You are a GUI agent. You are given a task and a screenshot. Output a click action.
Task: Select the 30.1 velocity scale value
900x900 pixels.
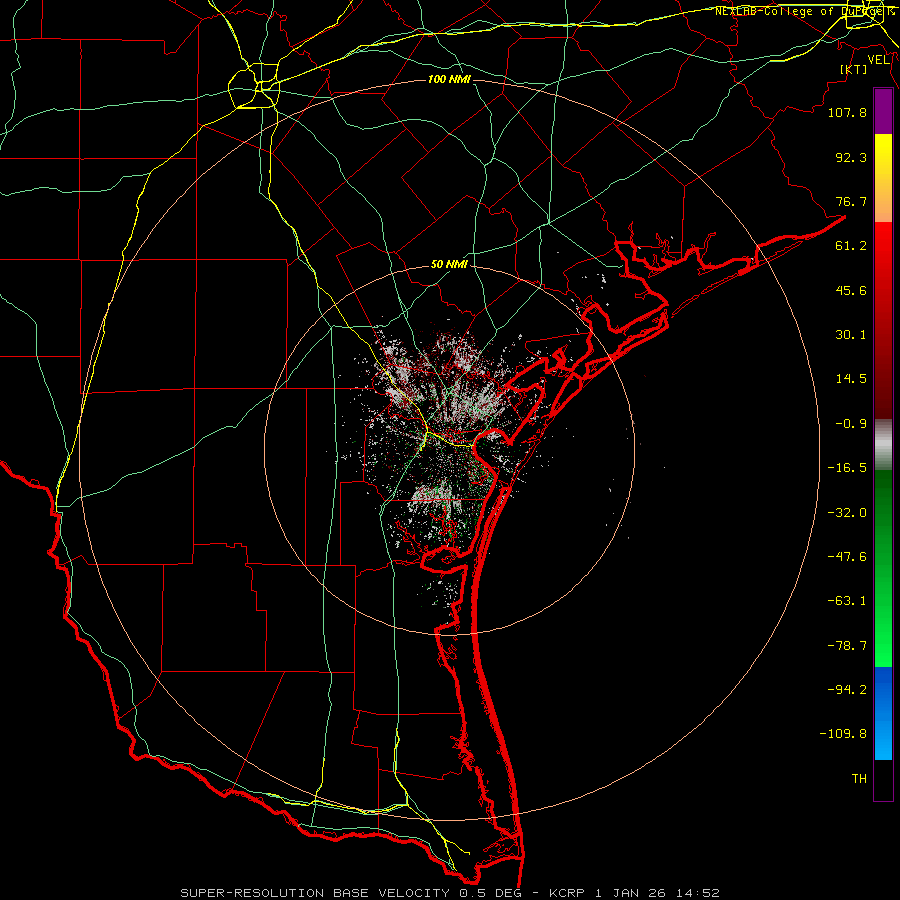[x=851, y=335]
